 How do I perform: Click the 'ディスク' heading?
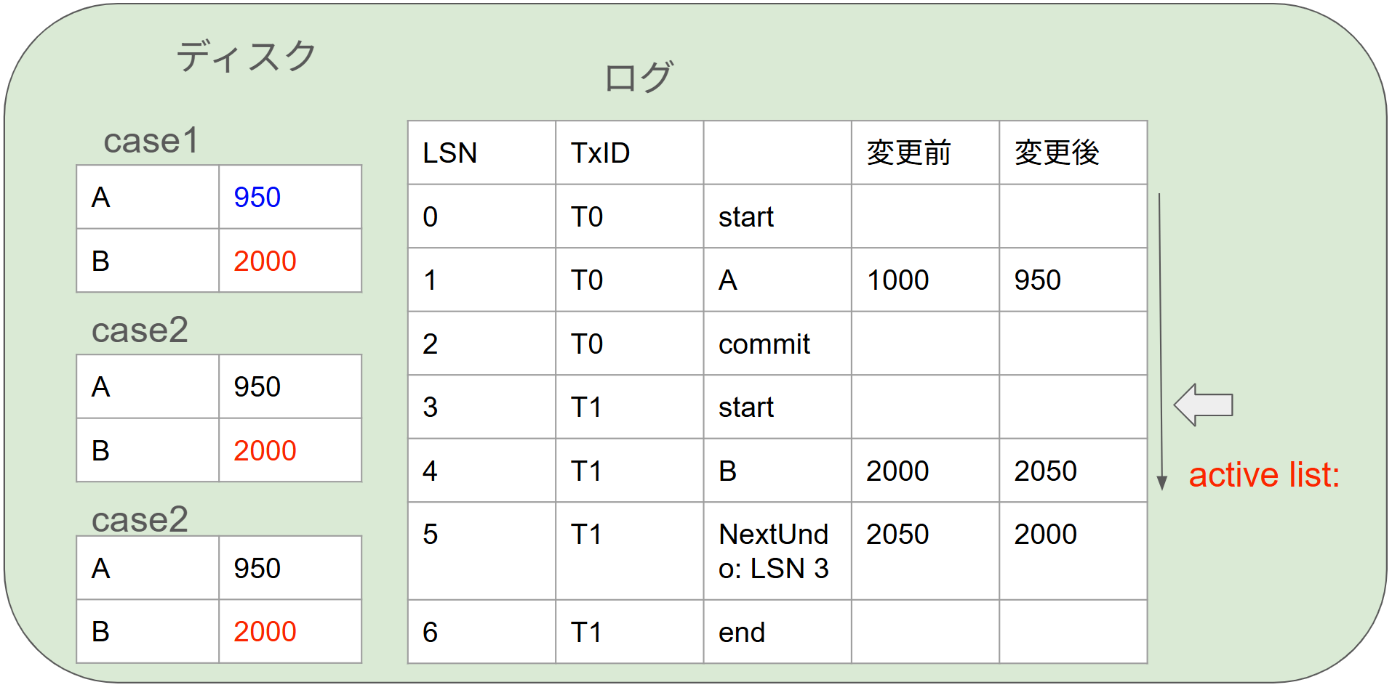coord(246,56)
